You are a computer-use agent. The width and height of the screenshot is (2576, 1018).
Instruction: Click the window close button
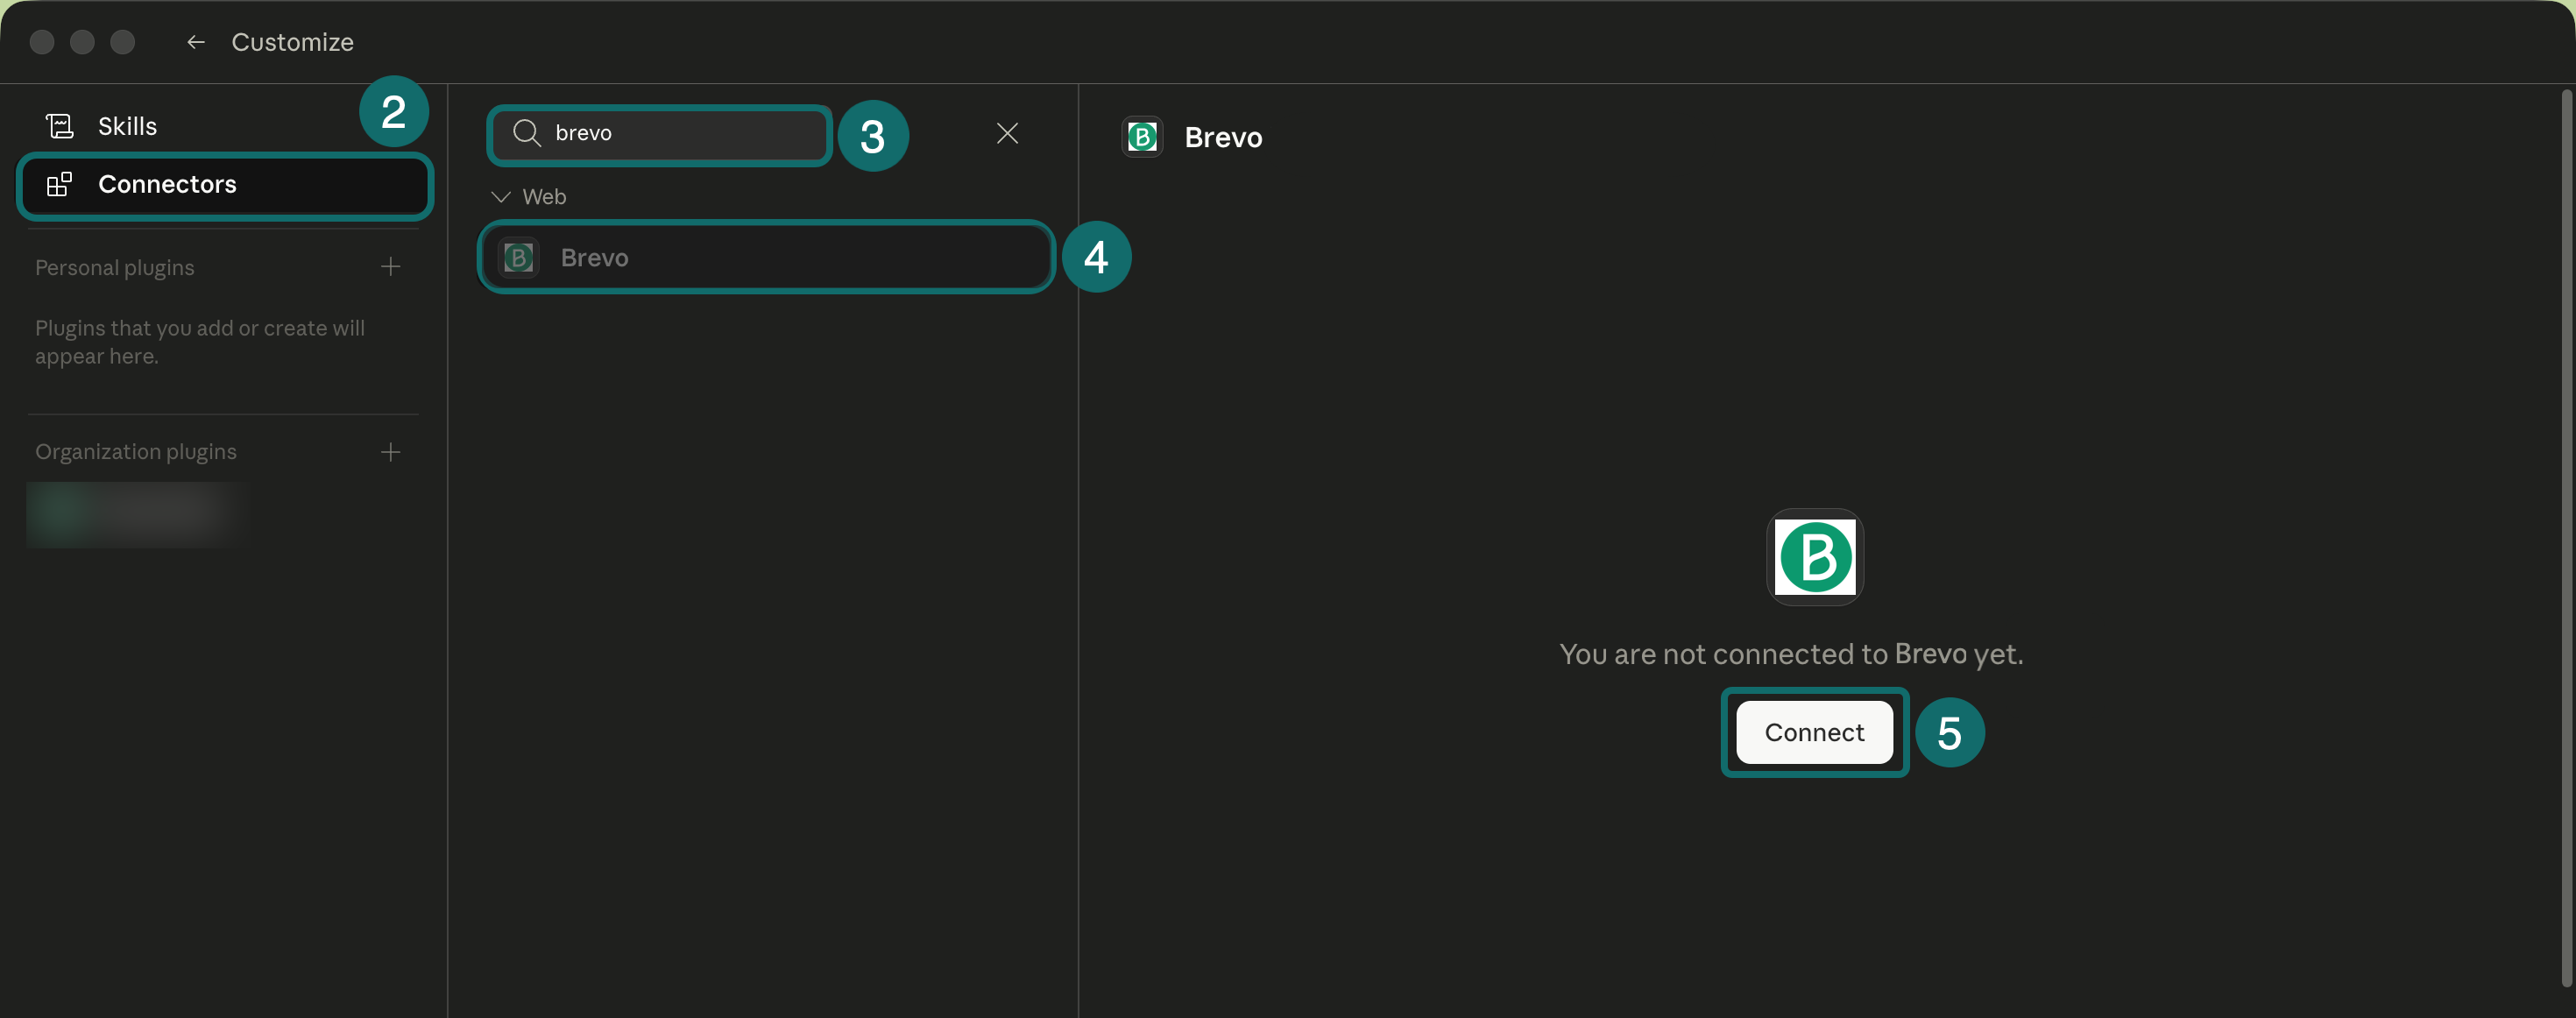coord(42,42)
